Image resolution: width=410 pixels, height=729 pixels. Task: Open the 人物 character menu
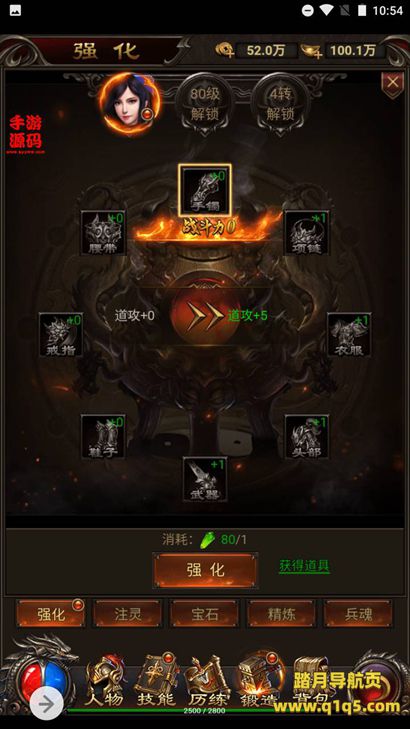tap(105, 683)
